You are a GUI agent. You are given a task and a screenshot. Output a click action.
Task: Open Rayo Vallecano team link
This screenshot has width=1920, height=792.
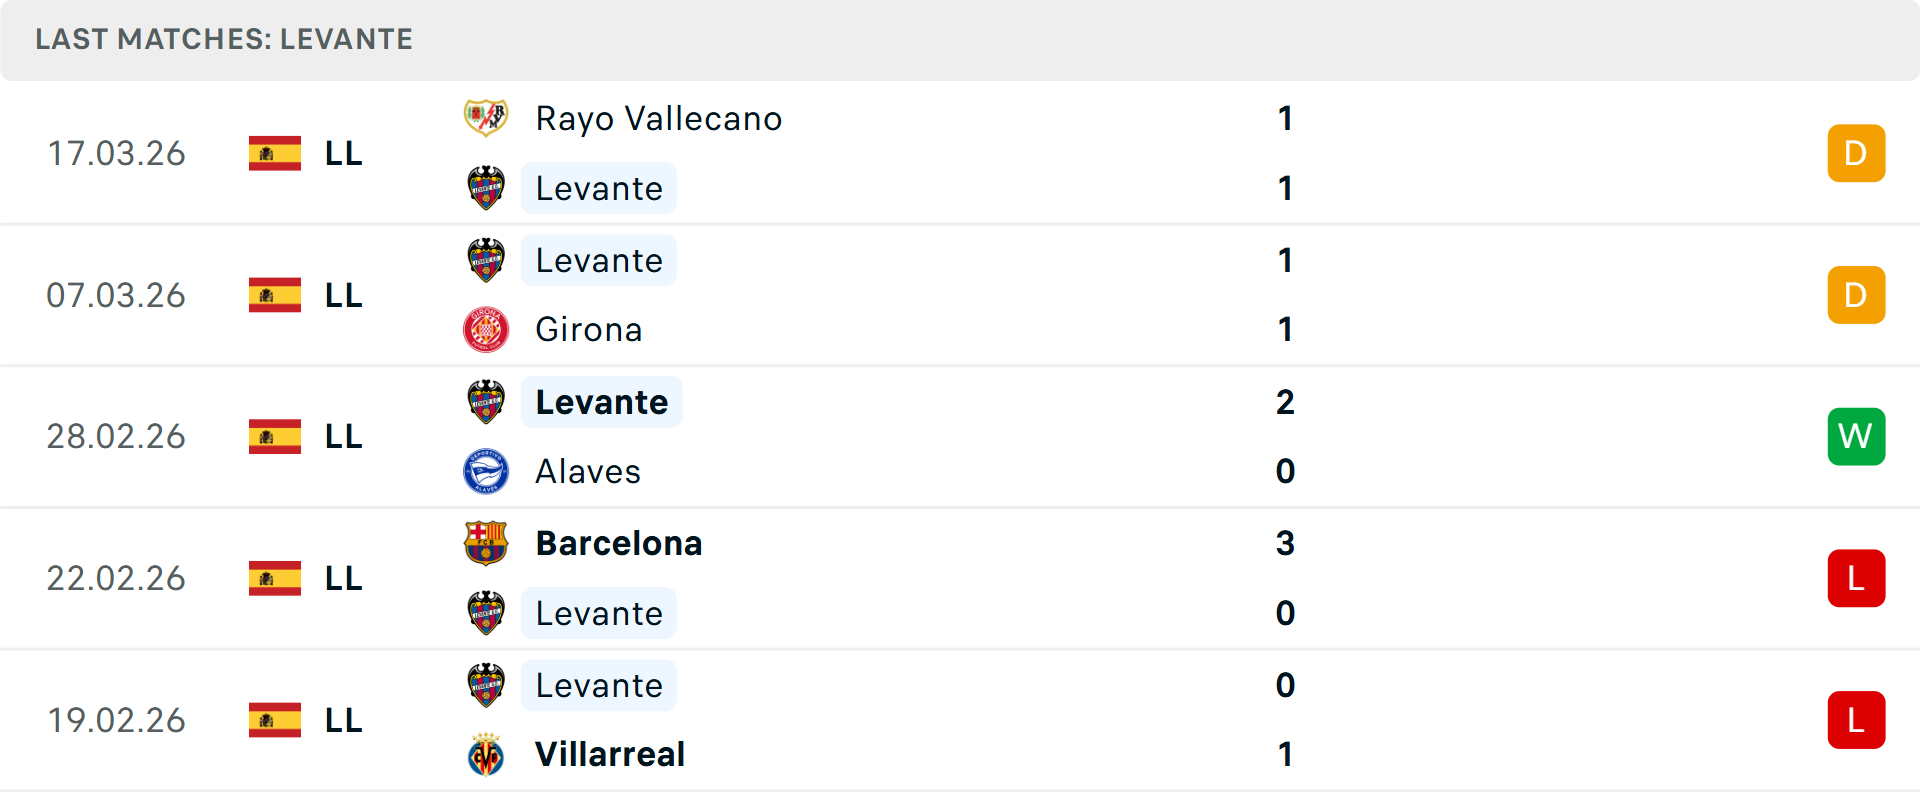pos(659,118)
